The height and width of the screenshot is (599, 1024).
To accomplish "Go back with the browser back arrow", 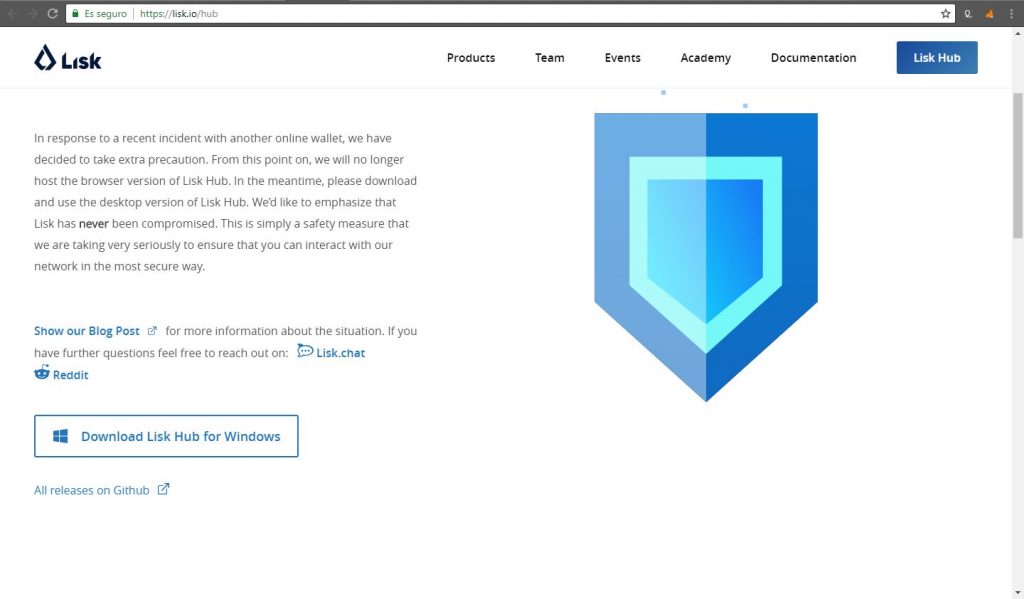I will click(12, 13).
